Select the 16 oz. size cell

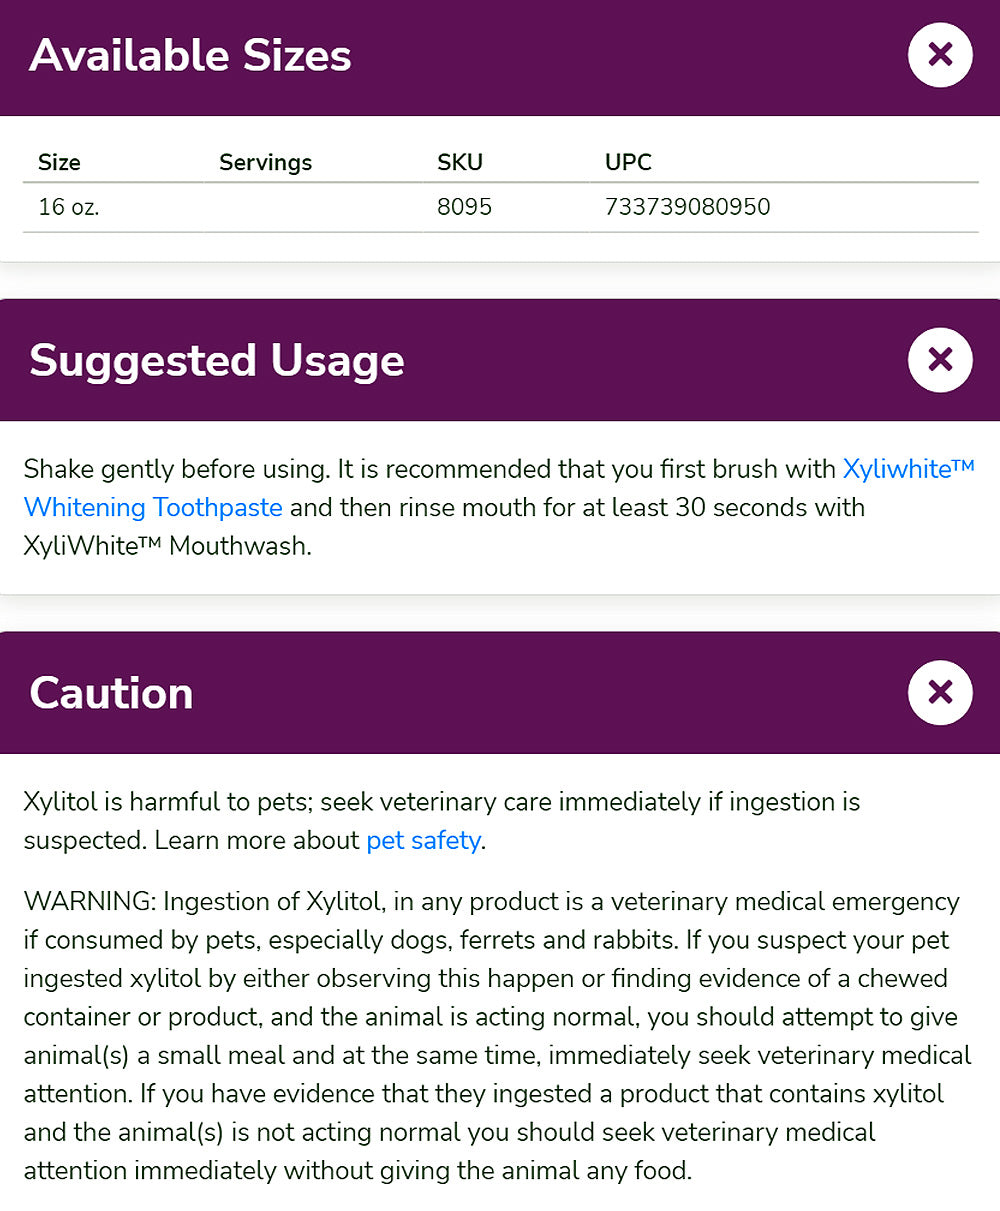pyautogui.click(x=68, y=207)
